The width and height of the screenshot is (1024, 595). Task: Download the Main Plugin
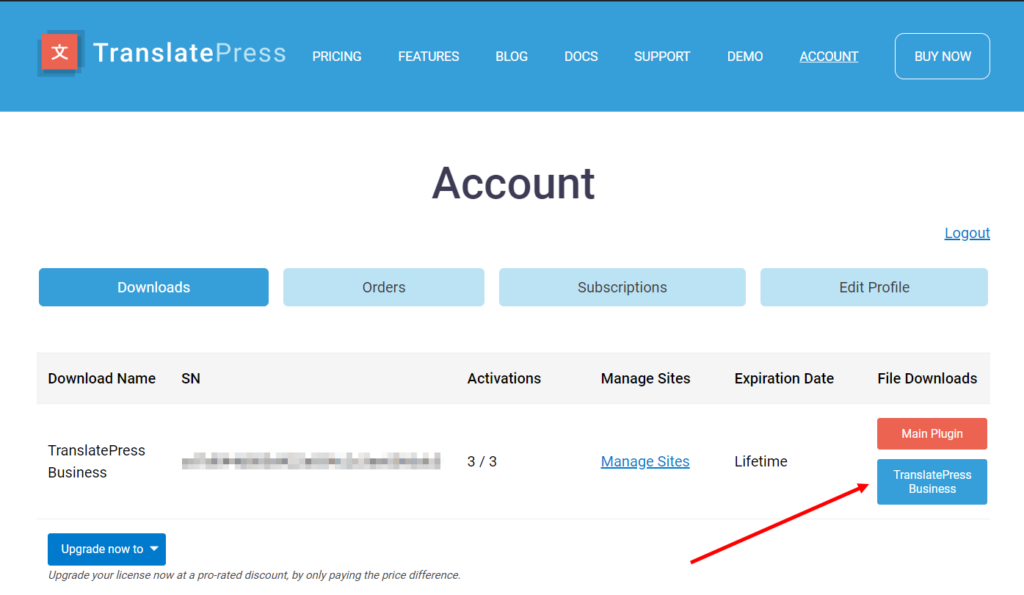(x=931, y=433)
